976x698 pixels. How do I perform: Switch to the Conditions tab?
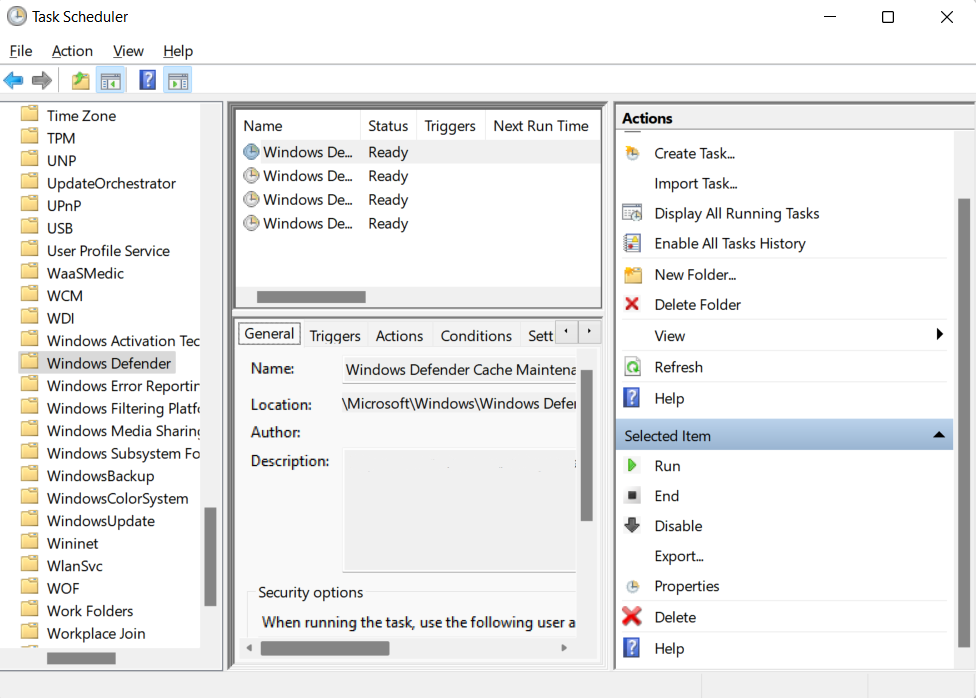(x=476, y=336)
